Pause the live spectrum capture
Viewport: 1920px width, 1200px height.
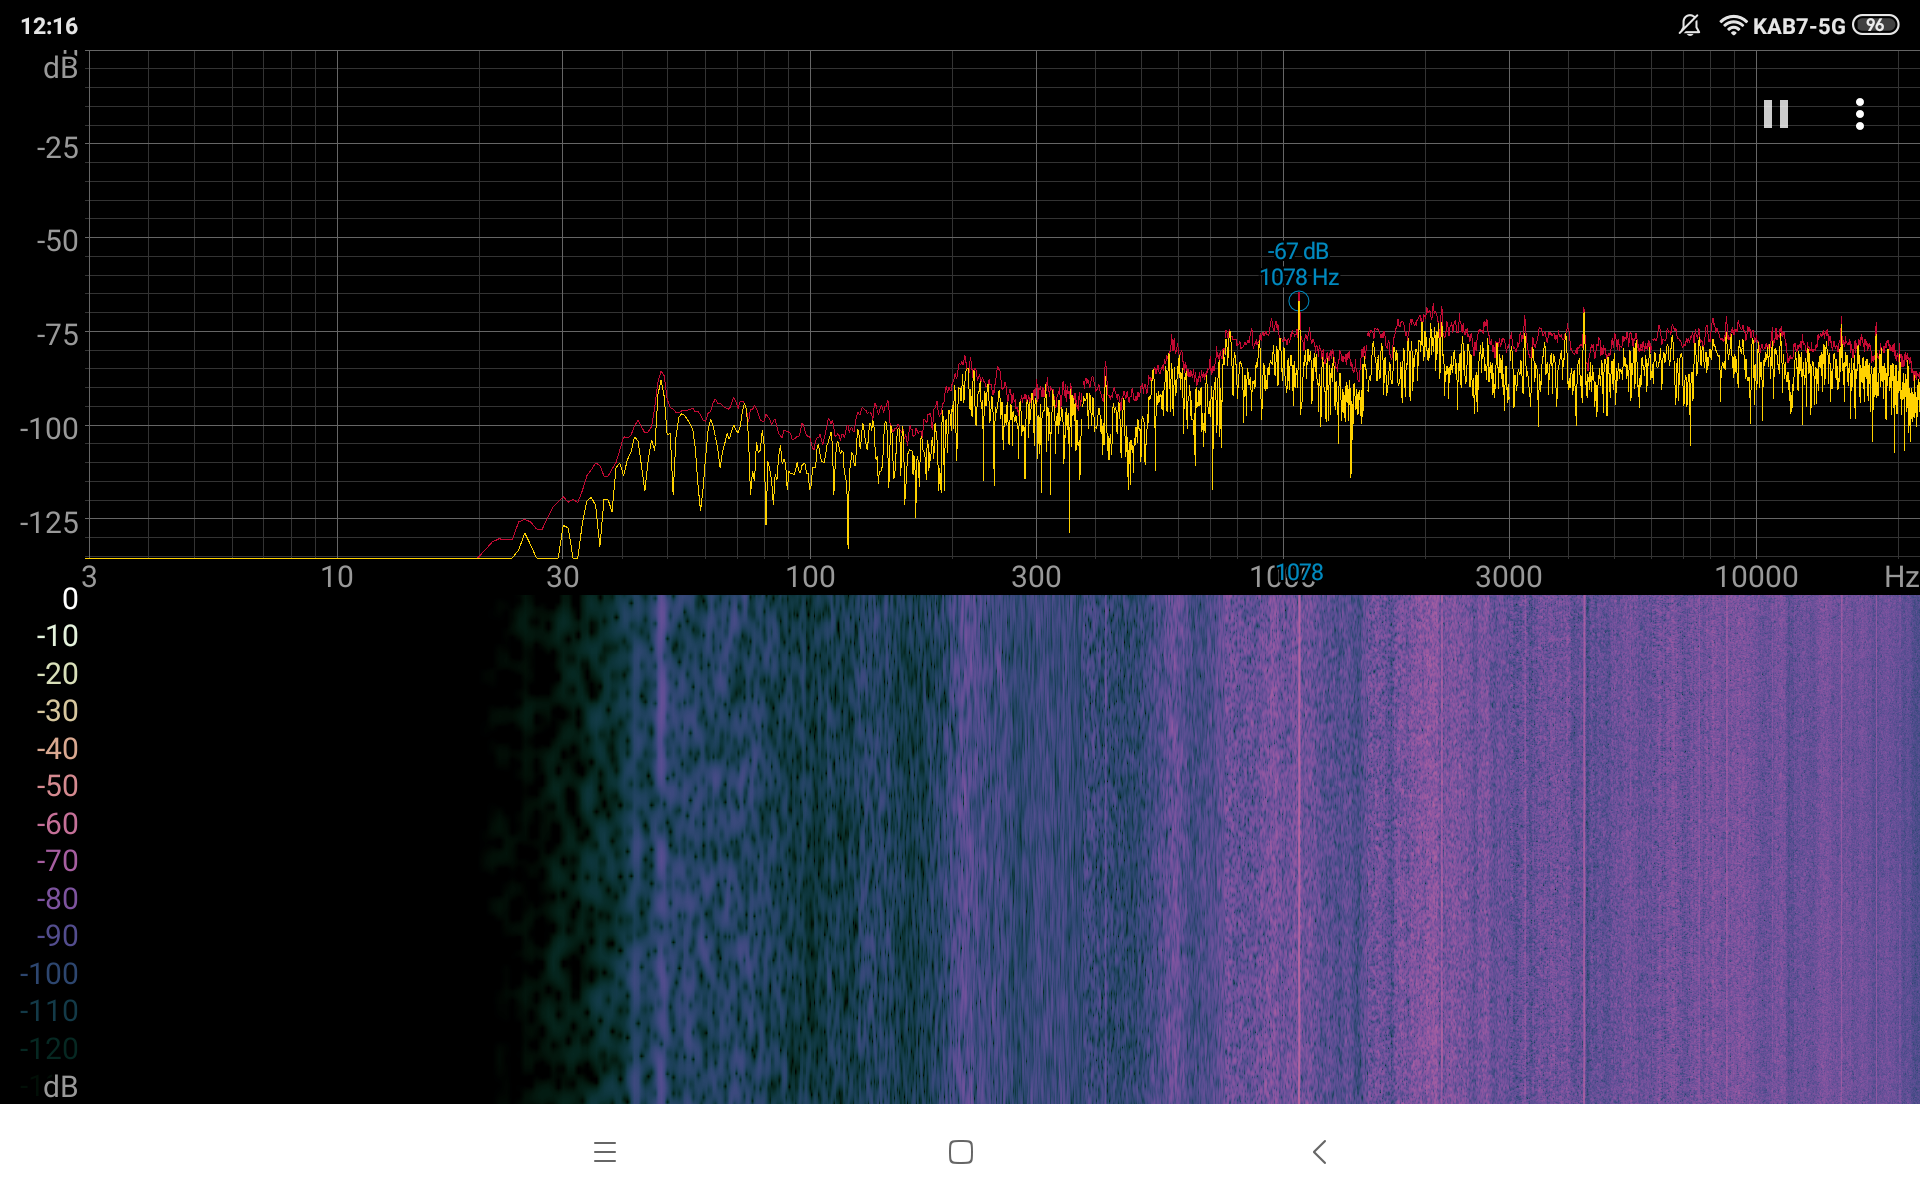pyautogui.click(x=1775, y=114)
